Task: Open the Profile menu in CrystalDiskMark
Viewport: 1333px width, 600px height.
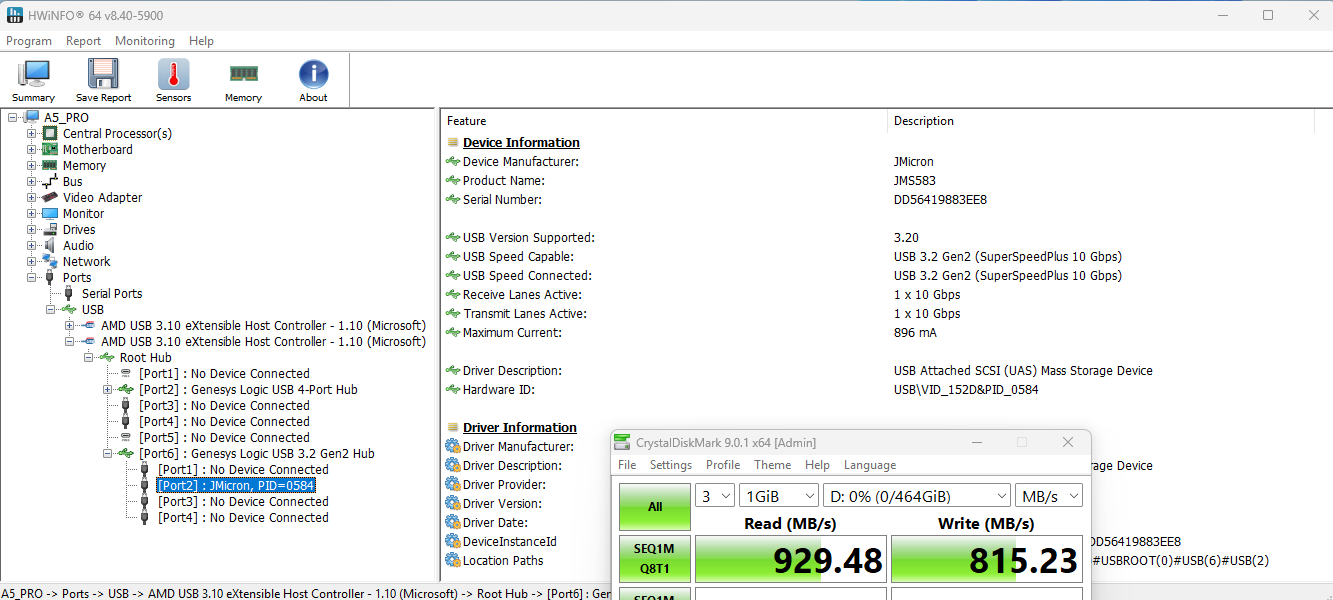Action: (722, 465)
